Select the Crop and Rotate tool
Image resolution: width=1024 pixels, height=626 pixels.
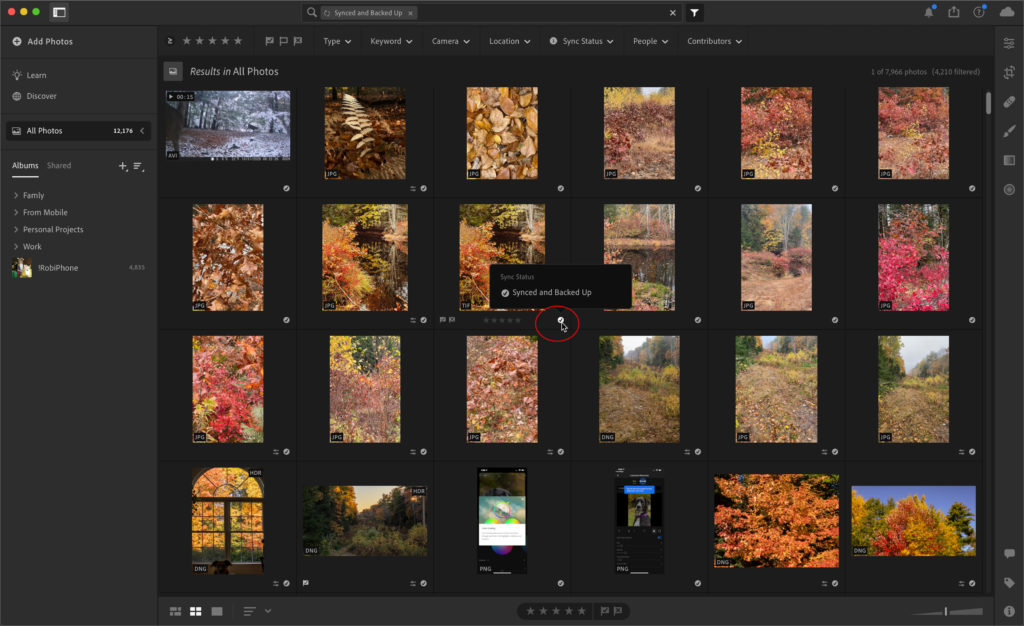click(1009, 72)
